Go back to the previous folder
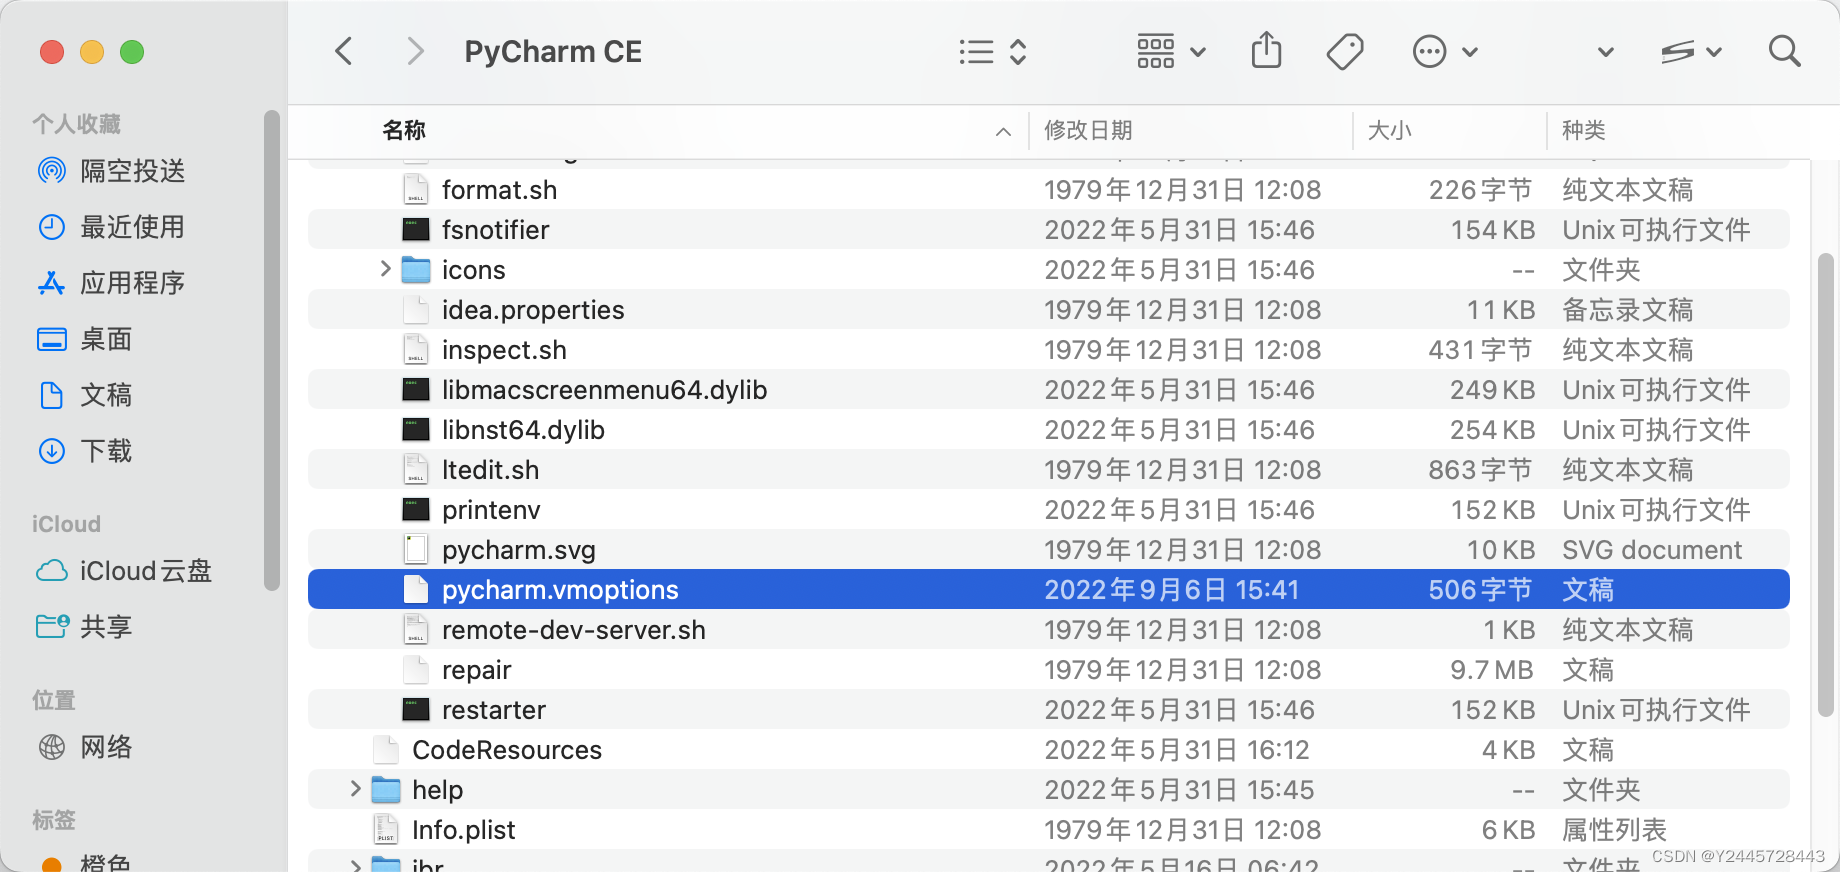The image size is (1840, 872). (x=344, y=51)
